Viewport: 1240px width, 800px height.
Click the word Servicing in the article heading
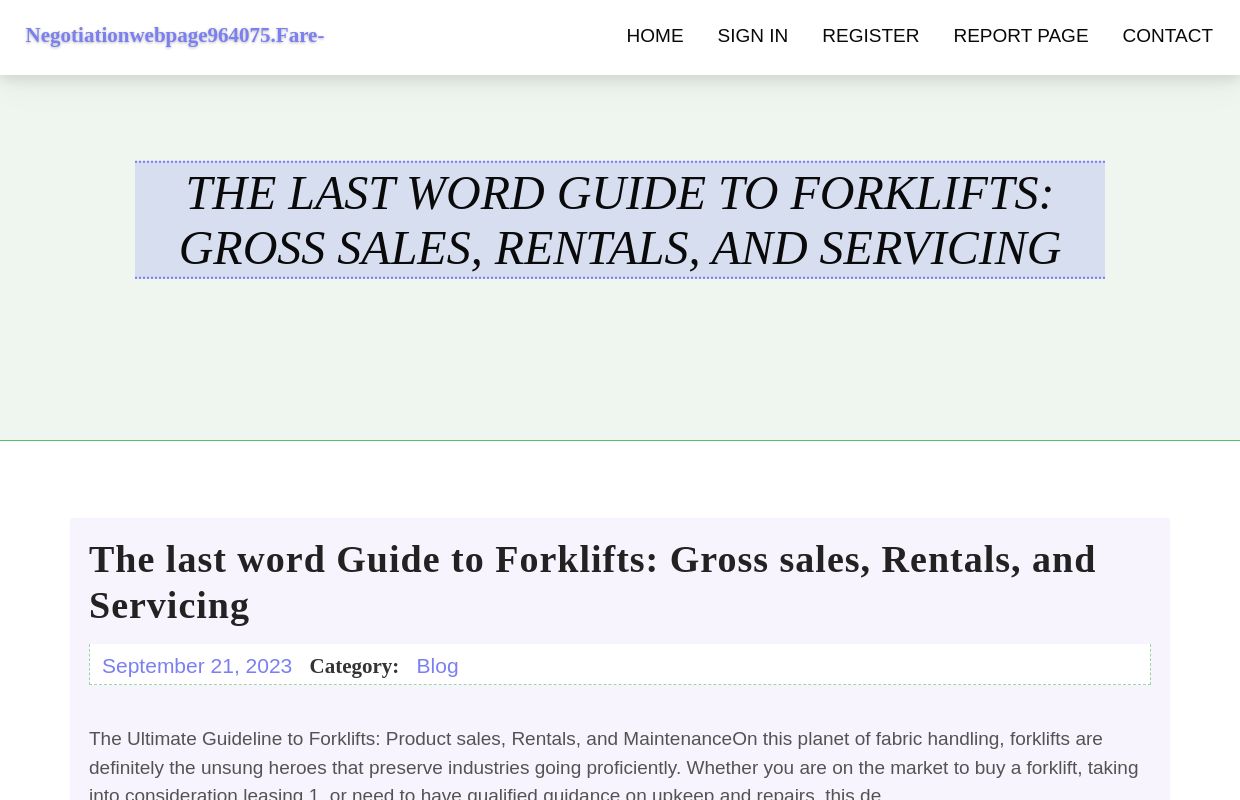point(169,605)
